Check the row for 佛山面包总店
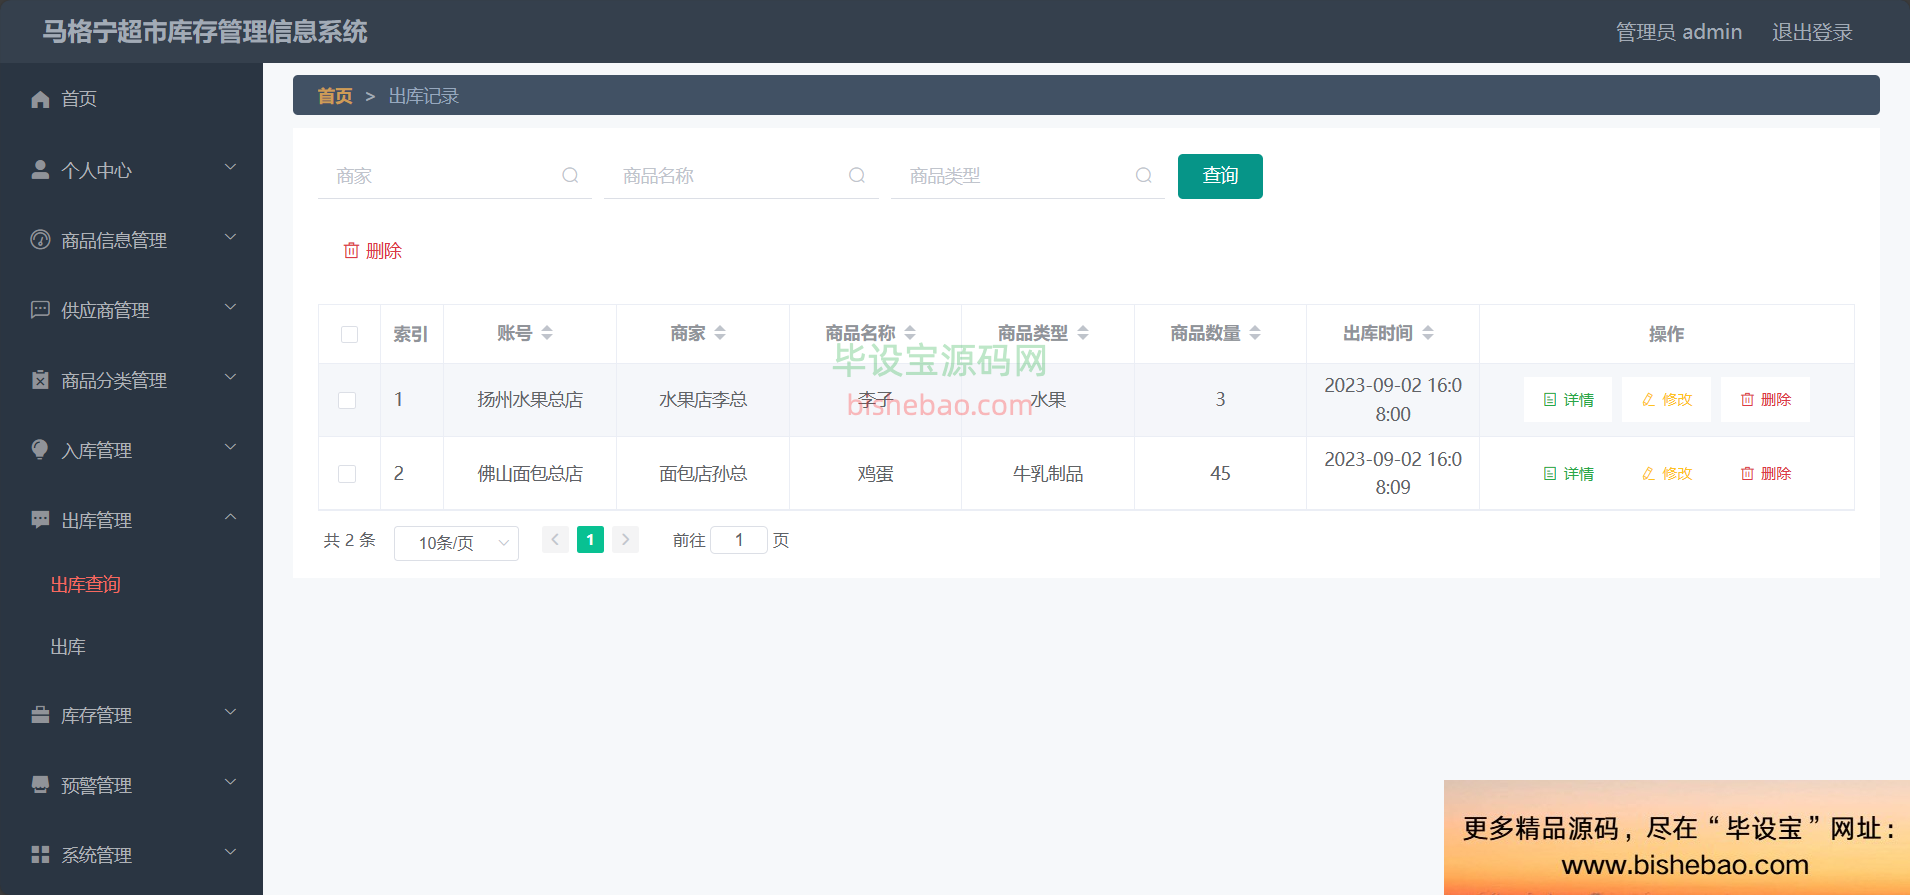Screen dimensions: 1910x895 click(347, 474)
